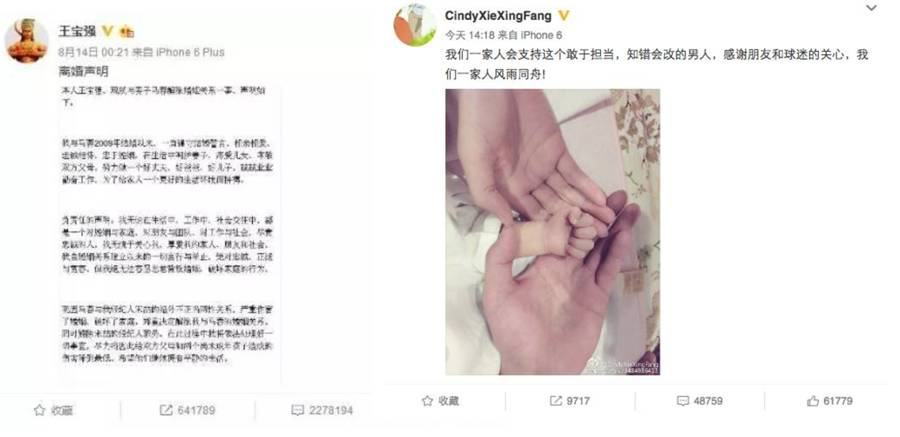Favorite CindyXieXingFang's post via the star icon
Viewport: 900px width, 437px height.
(440, 401)
